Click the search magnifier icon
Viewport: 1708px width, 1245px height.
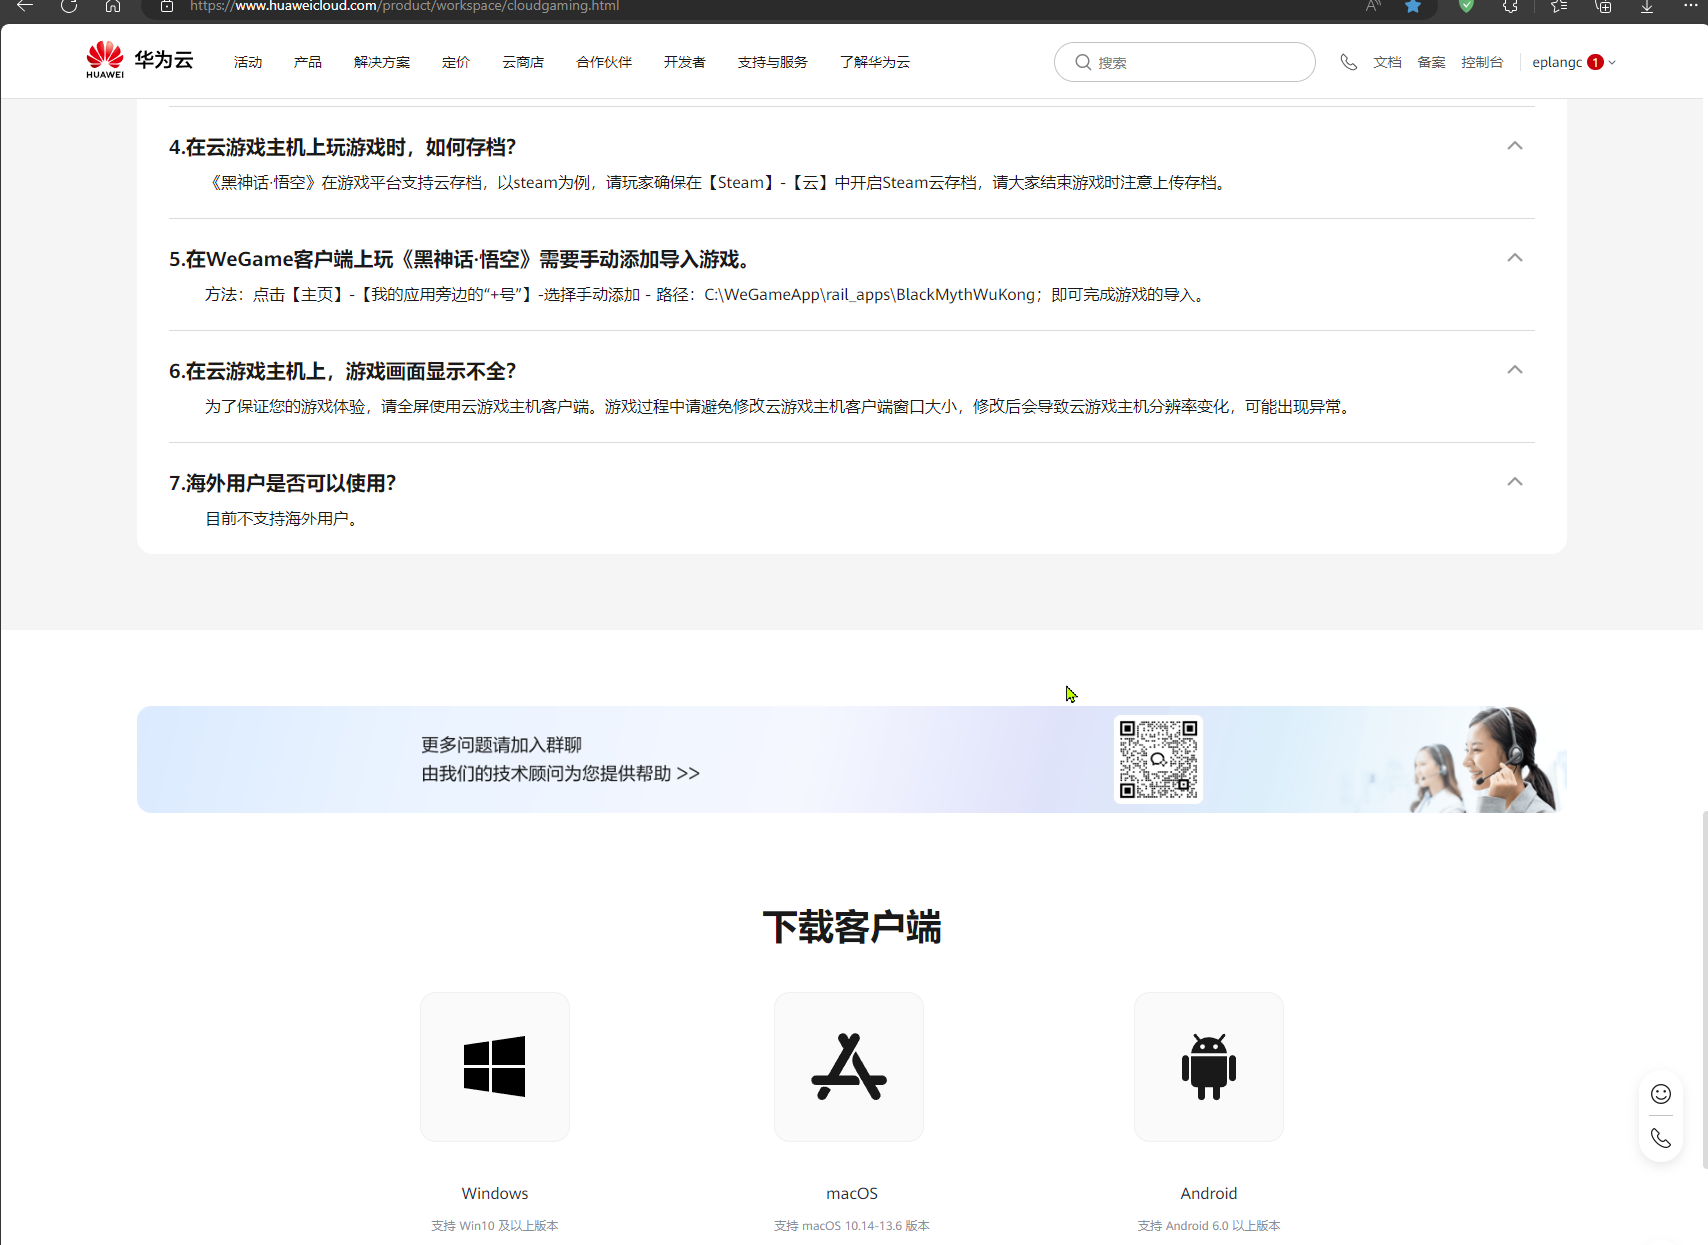pyautogui.click(x=1083, y=62)
